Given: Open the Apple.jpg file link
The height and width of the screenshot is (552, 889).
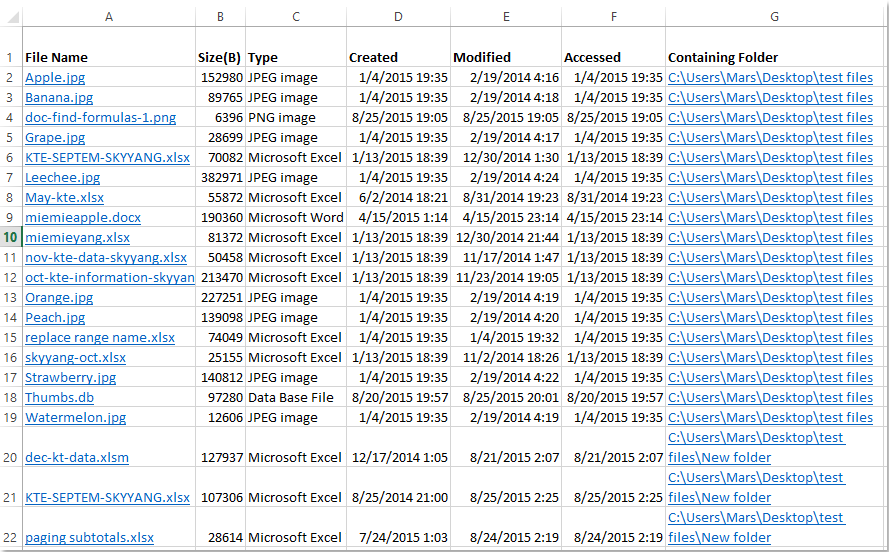Looking at the screenshot, I should [x=55, y=77].
